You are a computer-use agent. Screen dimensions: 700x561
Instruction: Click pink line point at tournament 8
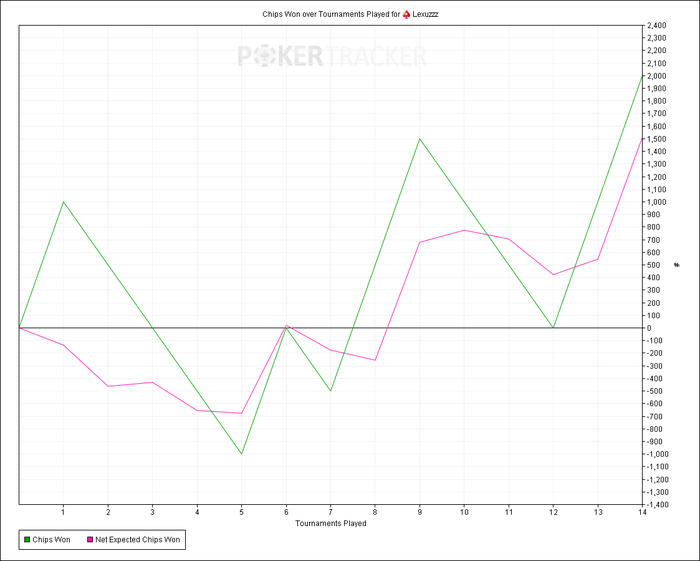(375, 360)
